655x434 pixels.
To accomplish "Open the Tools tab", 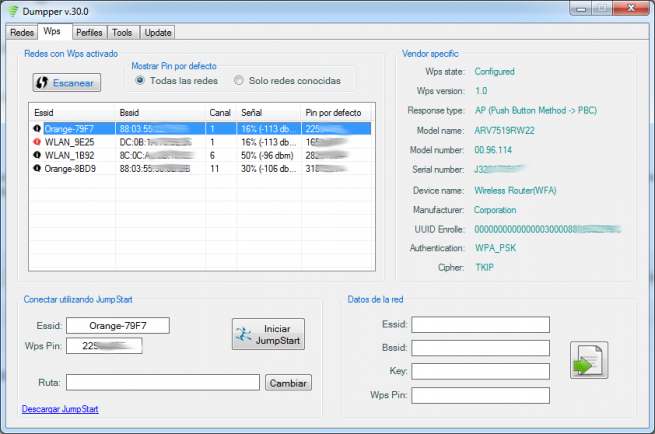I will pyautogui.click(x=123, y=33).
